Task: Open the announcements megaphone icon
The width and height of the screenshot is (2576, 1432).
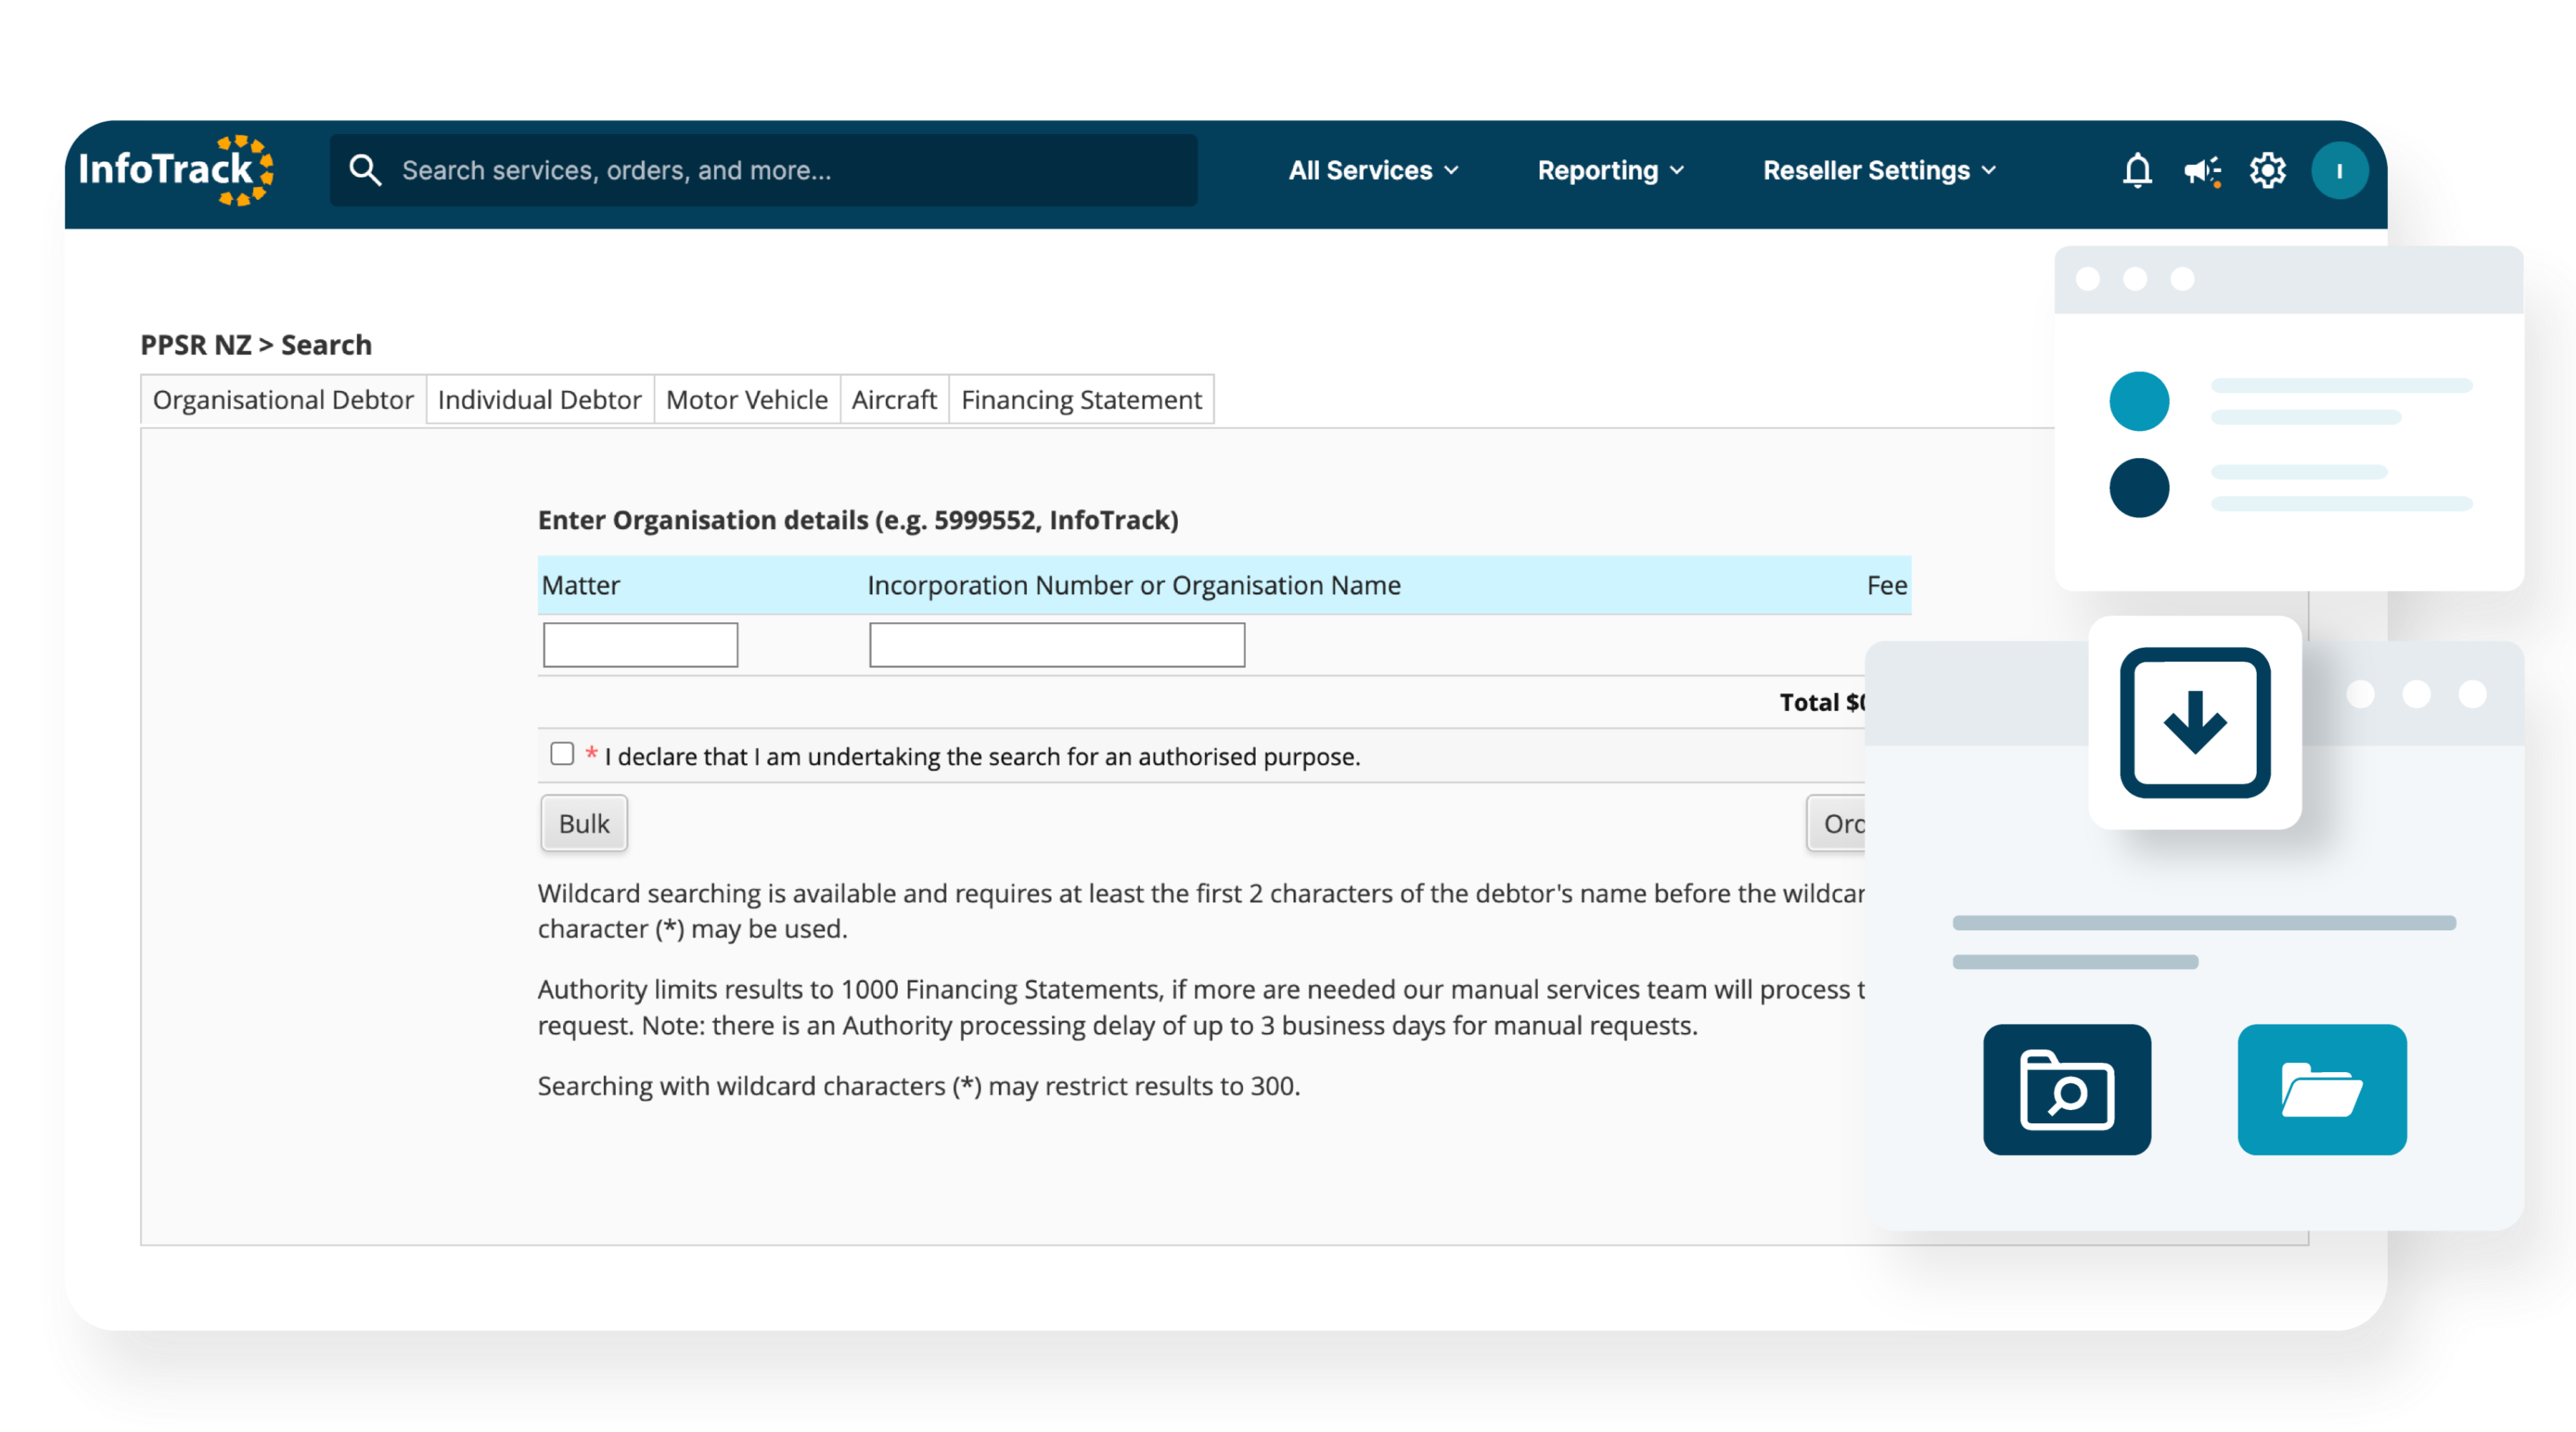Action: click(x=2202, y=171)
